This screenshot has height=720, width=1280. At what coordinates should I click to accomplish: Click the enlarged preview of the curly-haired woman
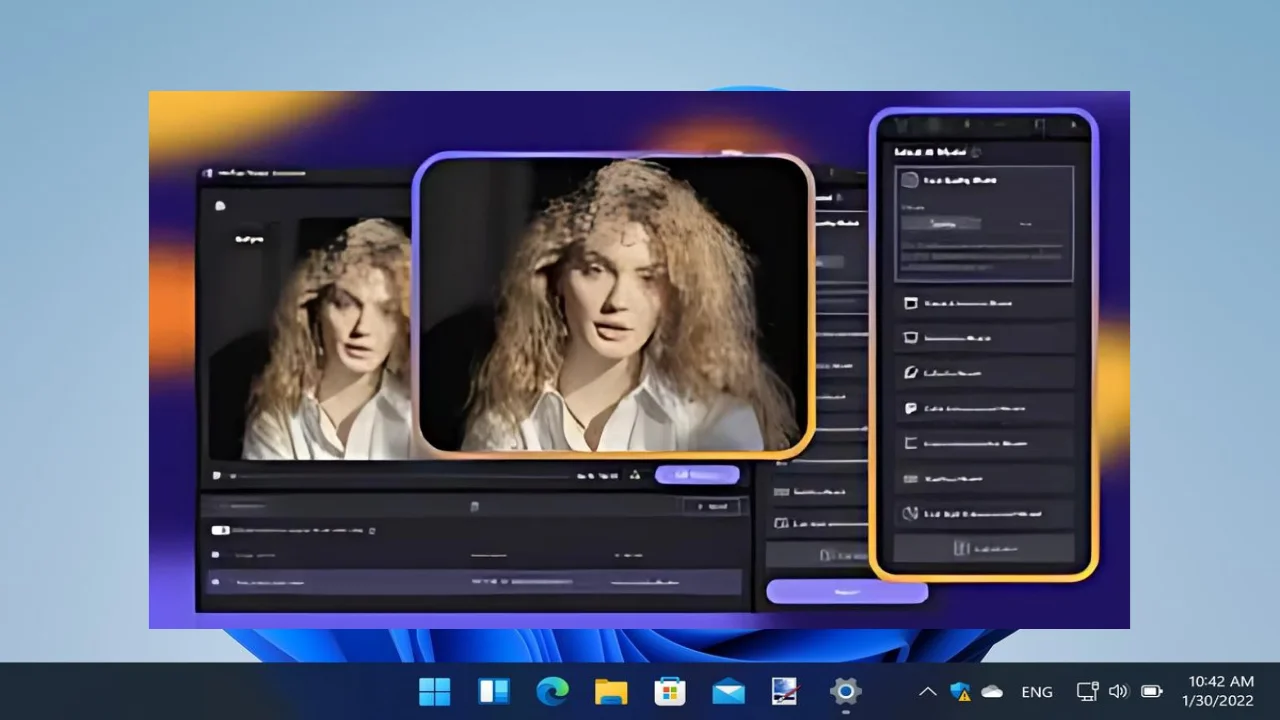pos(613,304)
